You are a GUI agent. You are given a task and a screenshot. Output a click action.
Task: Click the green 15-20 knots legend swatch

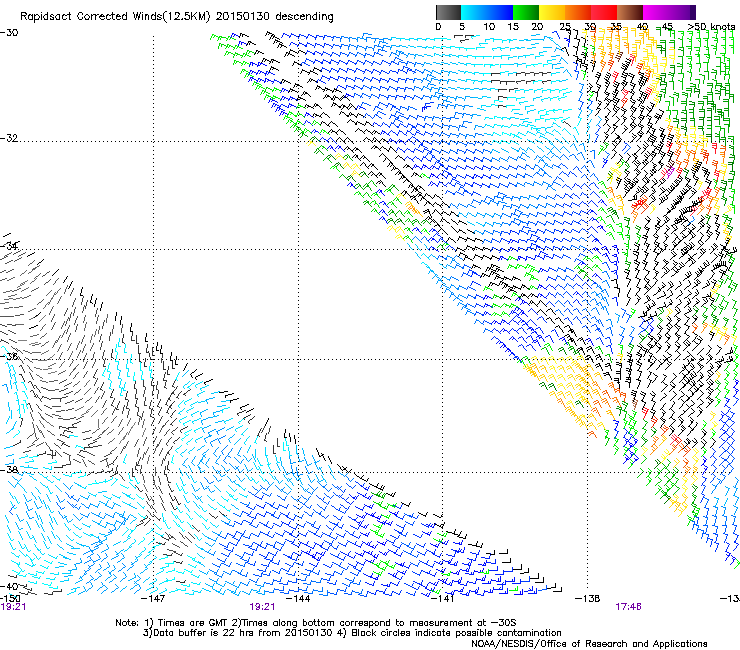526,12
